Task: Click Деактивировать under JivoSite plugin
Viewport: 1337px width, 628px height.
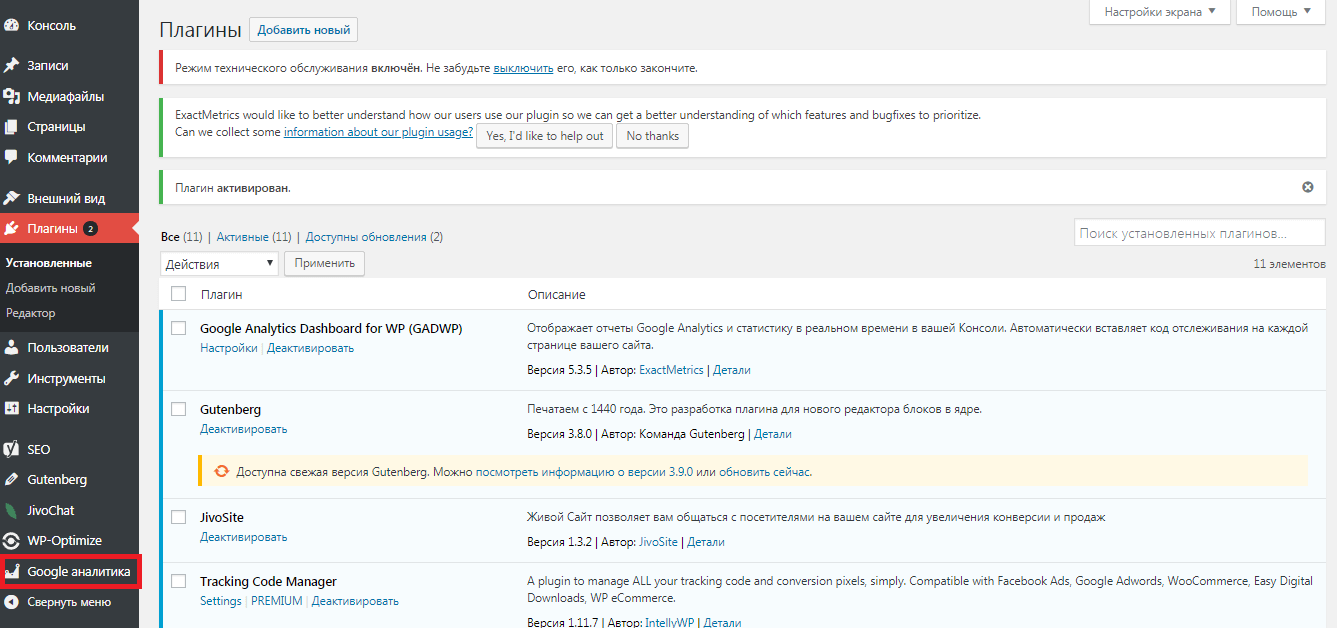Action: 243,537
